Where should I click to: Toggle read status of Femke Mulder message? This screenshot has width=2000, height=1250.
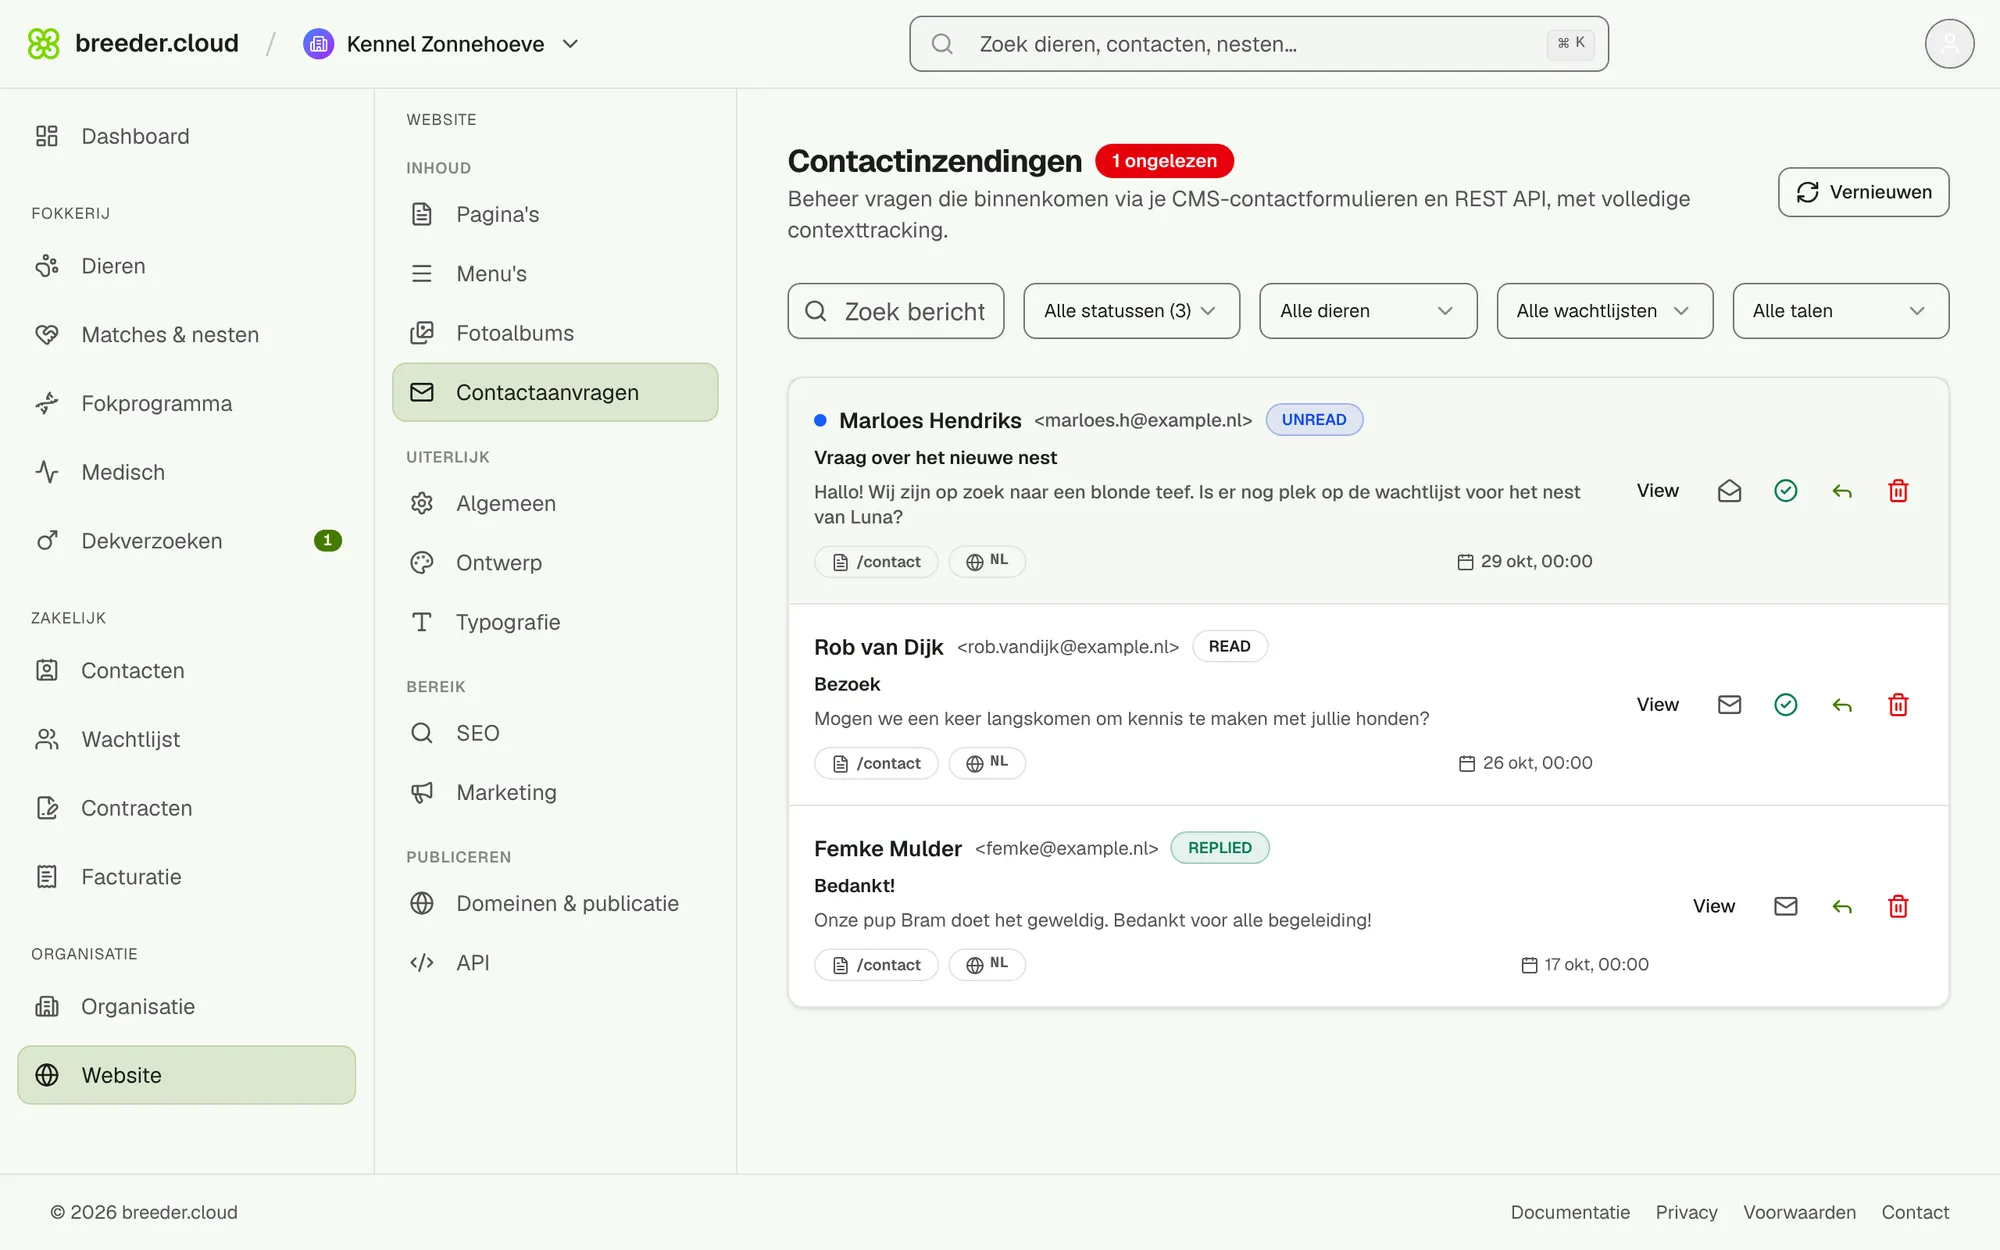pyautogui.click(x=1785, y=906)
